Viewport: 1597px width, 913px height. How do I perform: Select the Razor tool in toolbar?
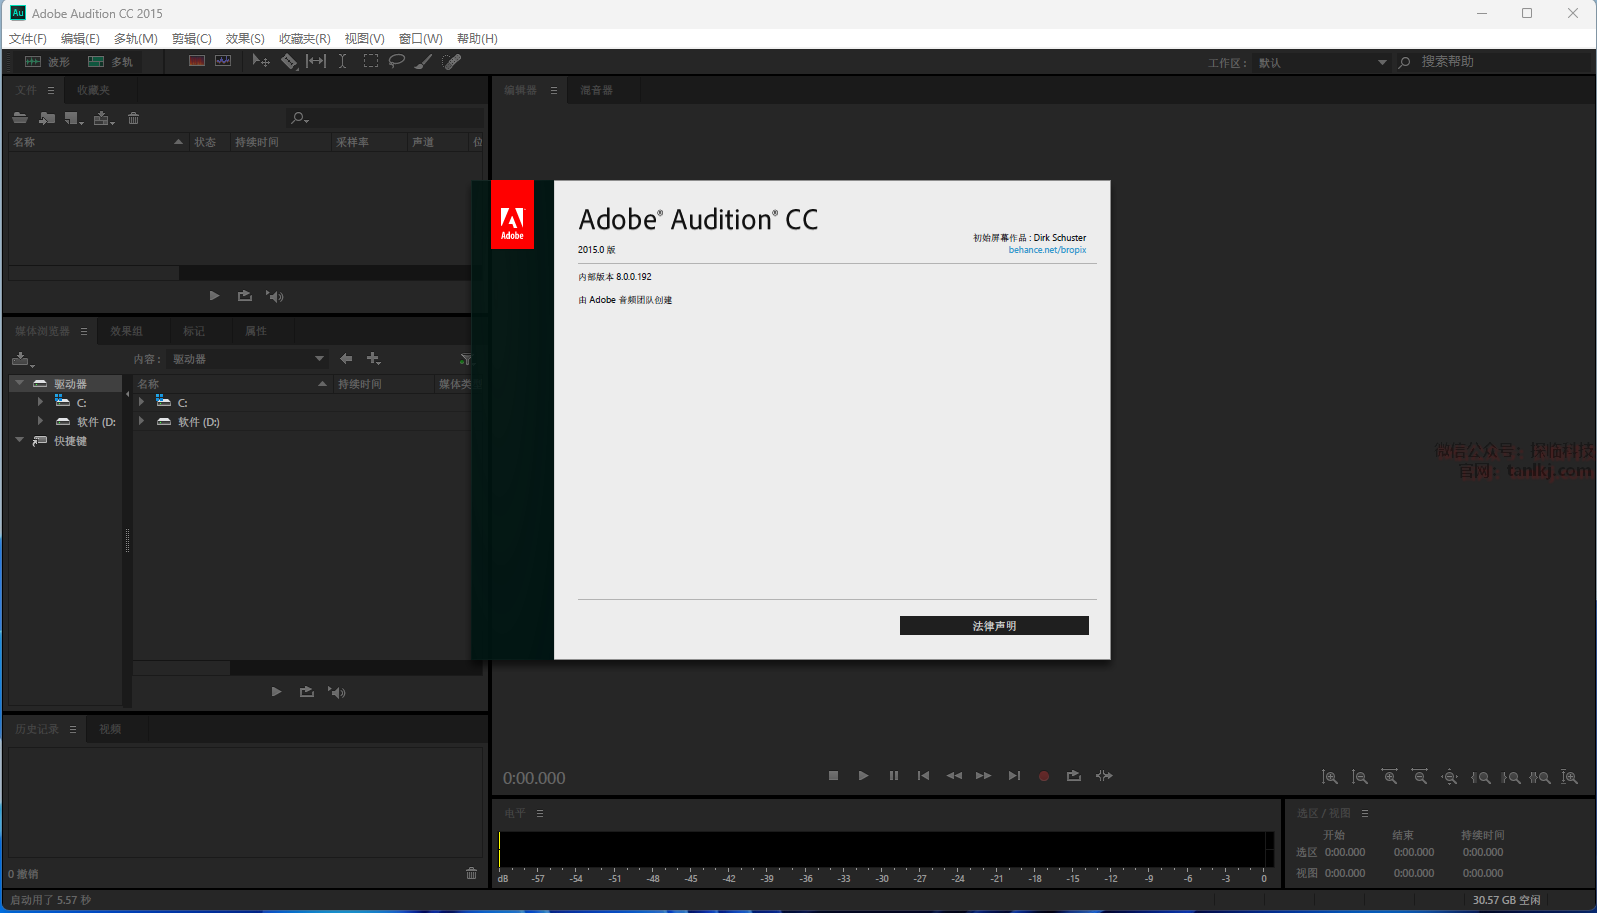289,62
